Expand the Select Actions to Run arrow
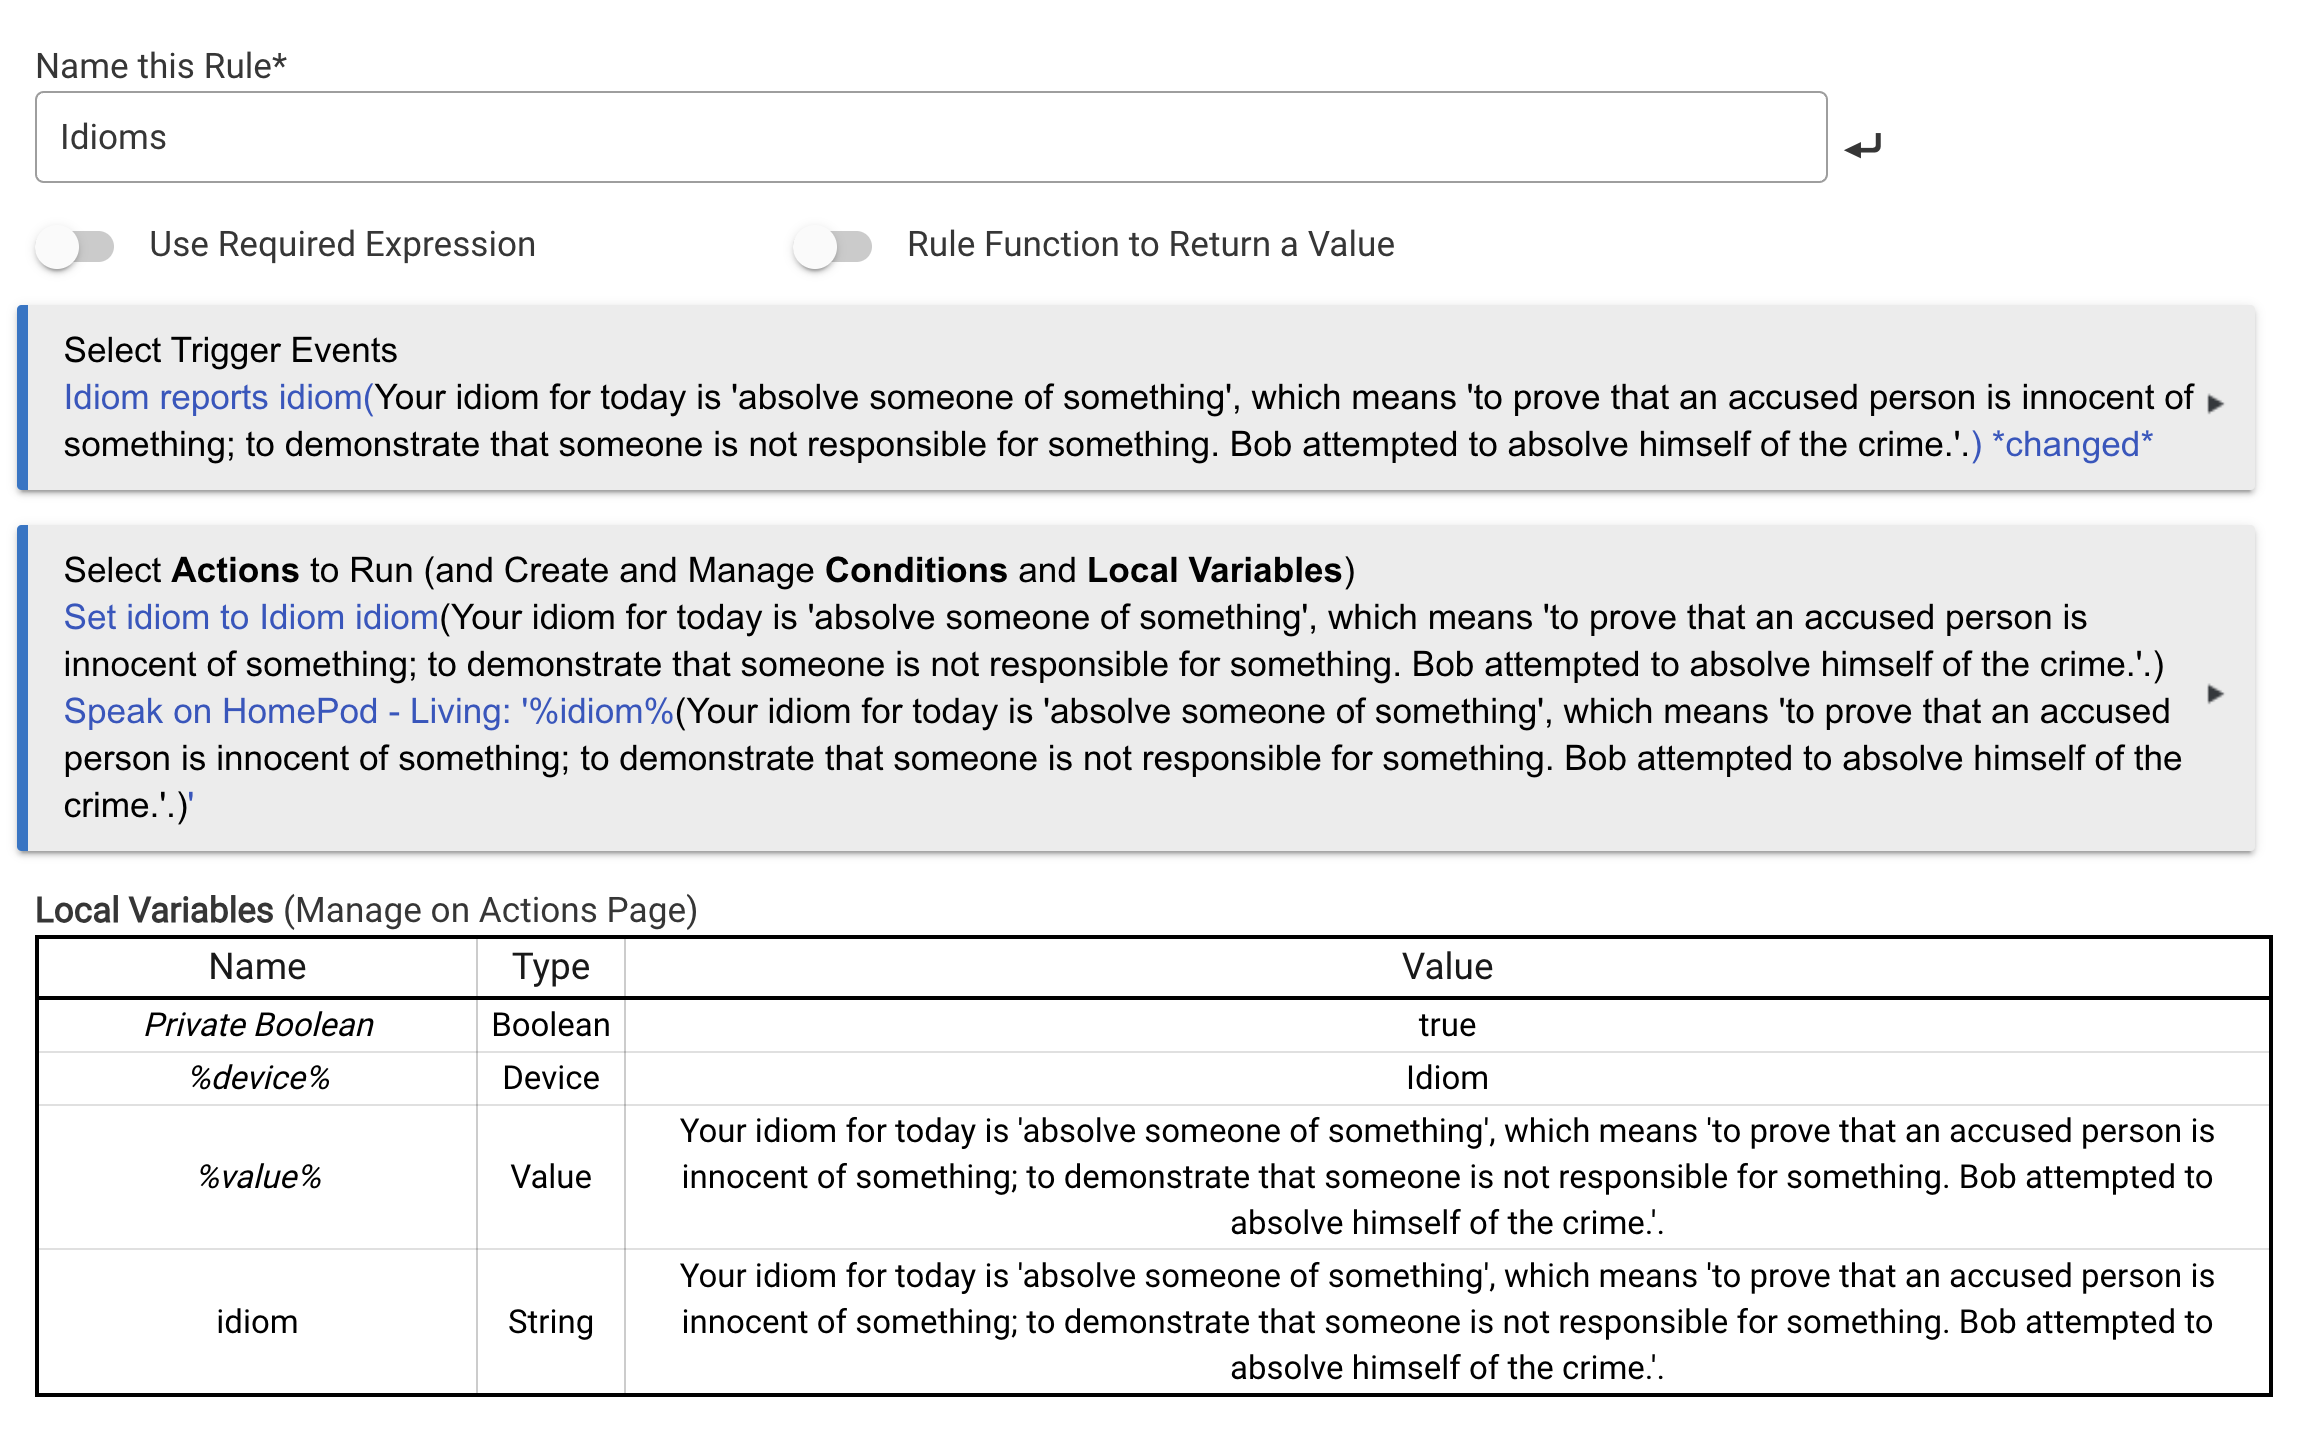Viewport: 2298px width, 1438px height. (2215, 693)
